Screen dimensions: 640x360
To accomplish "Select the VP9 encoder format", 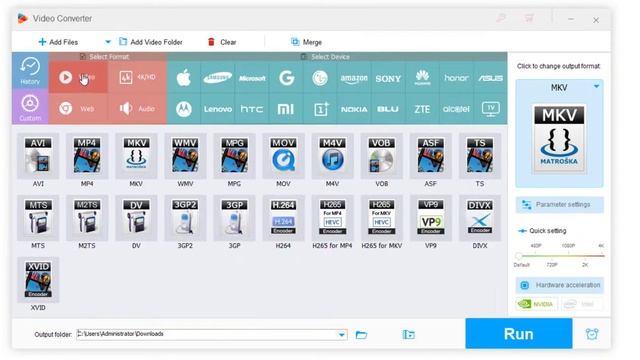I will click(431, 218).
